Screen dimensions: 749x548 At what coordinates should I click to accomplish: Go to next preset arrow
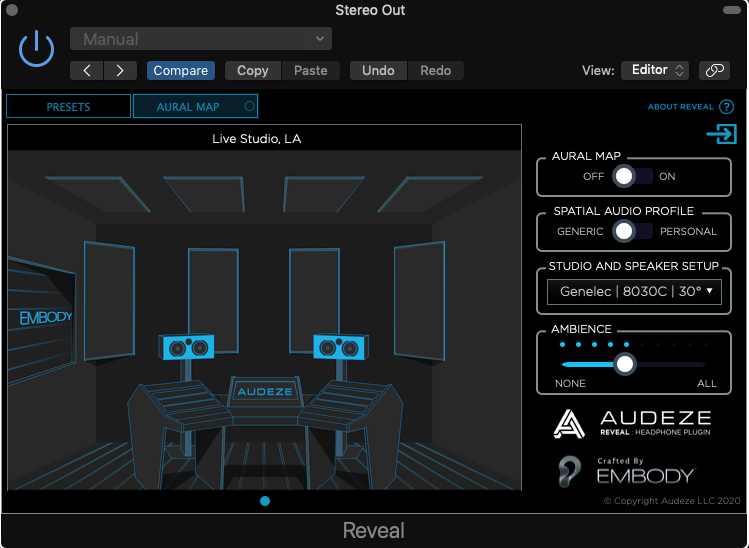(120, 71)
